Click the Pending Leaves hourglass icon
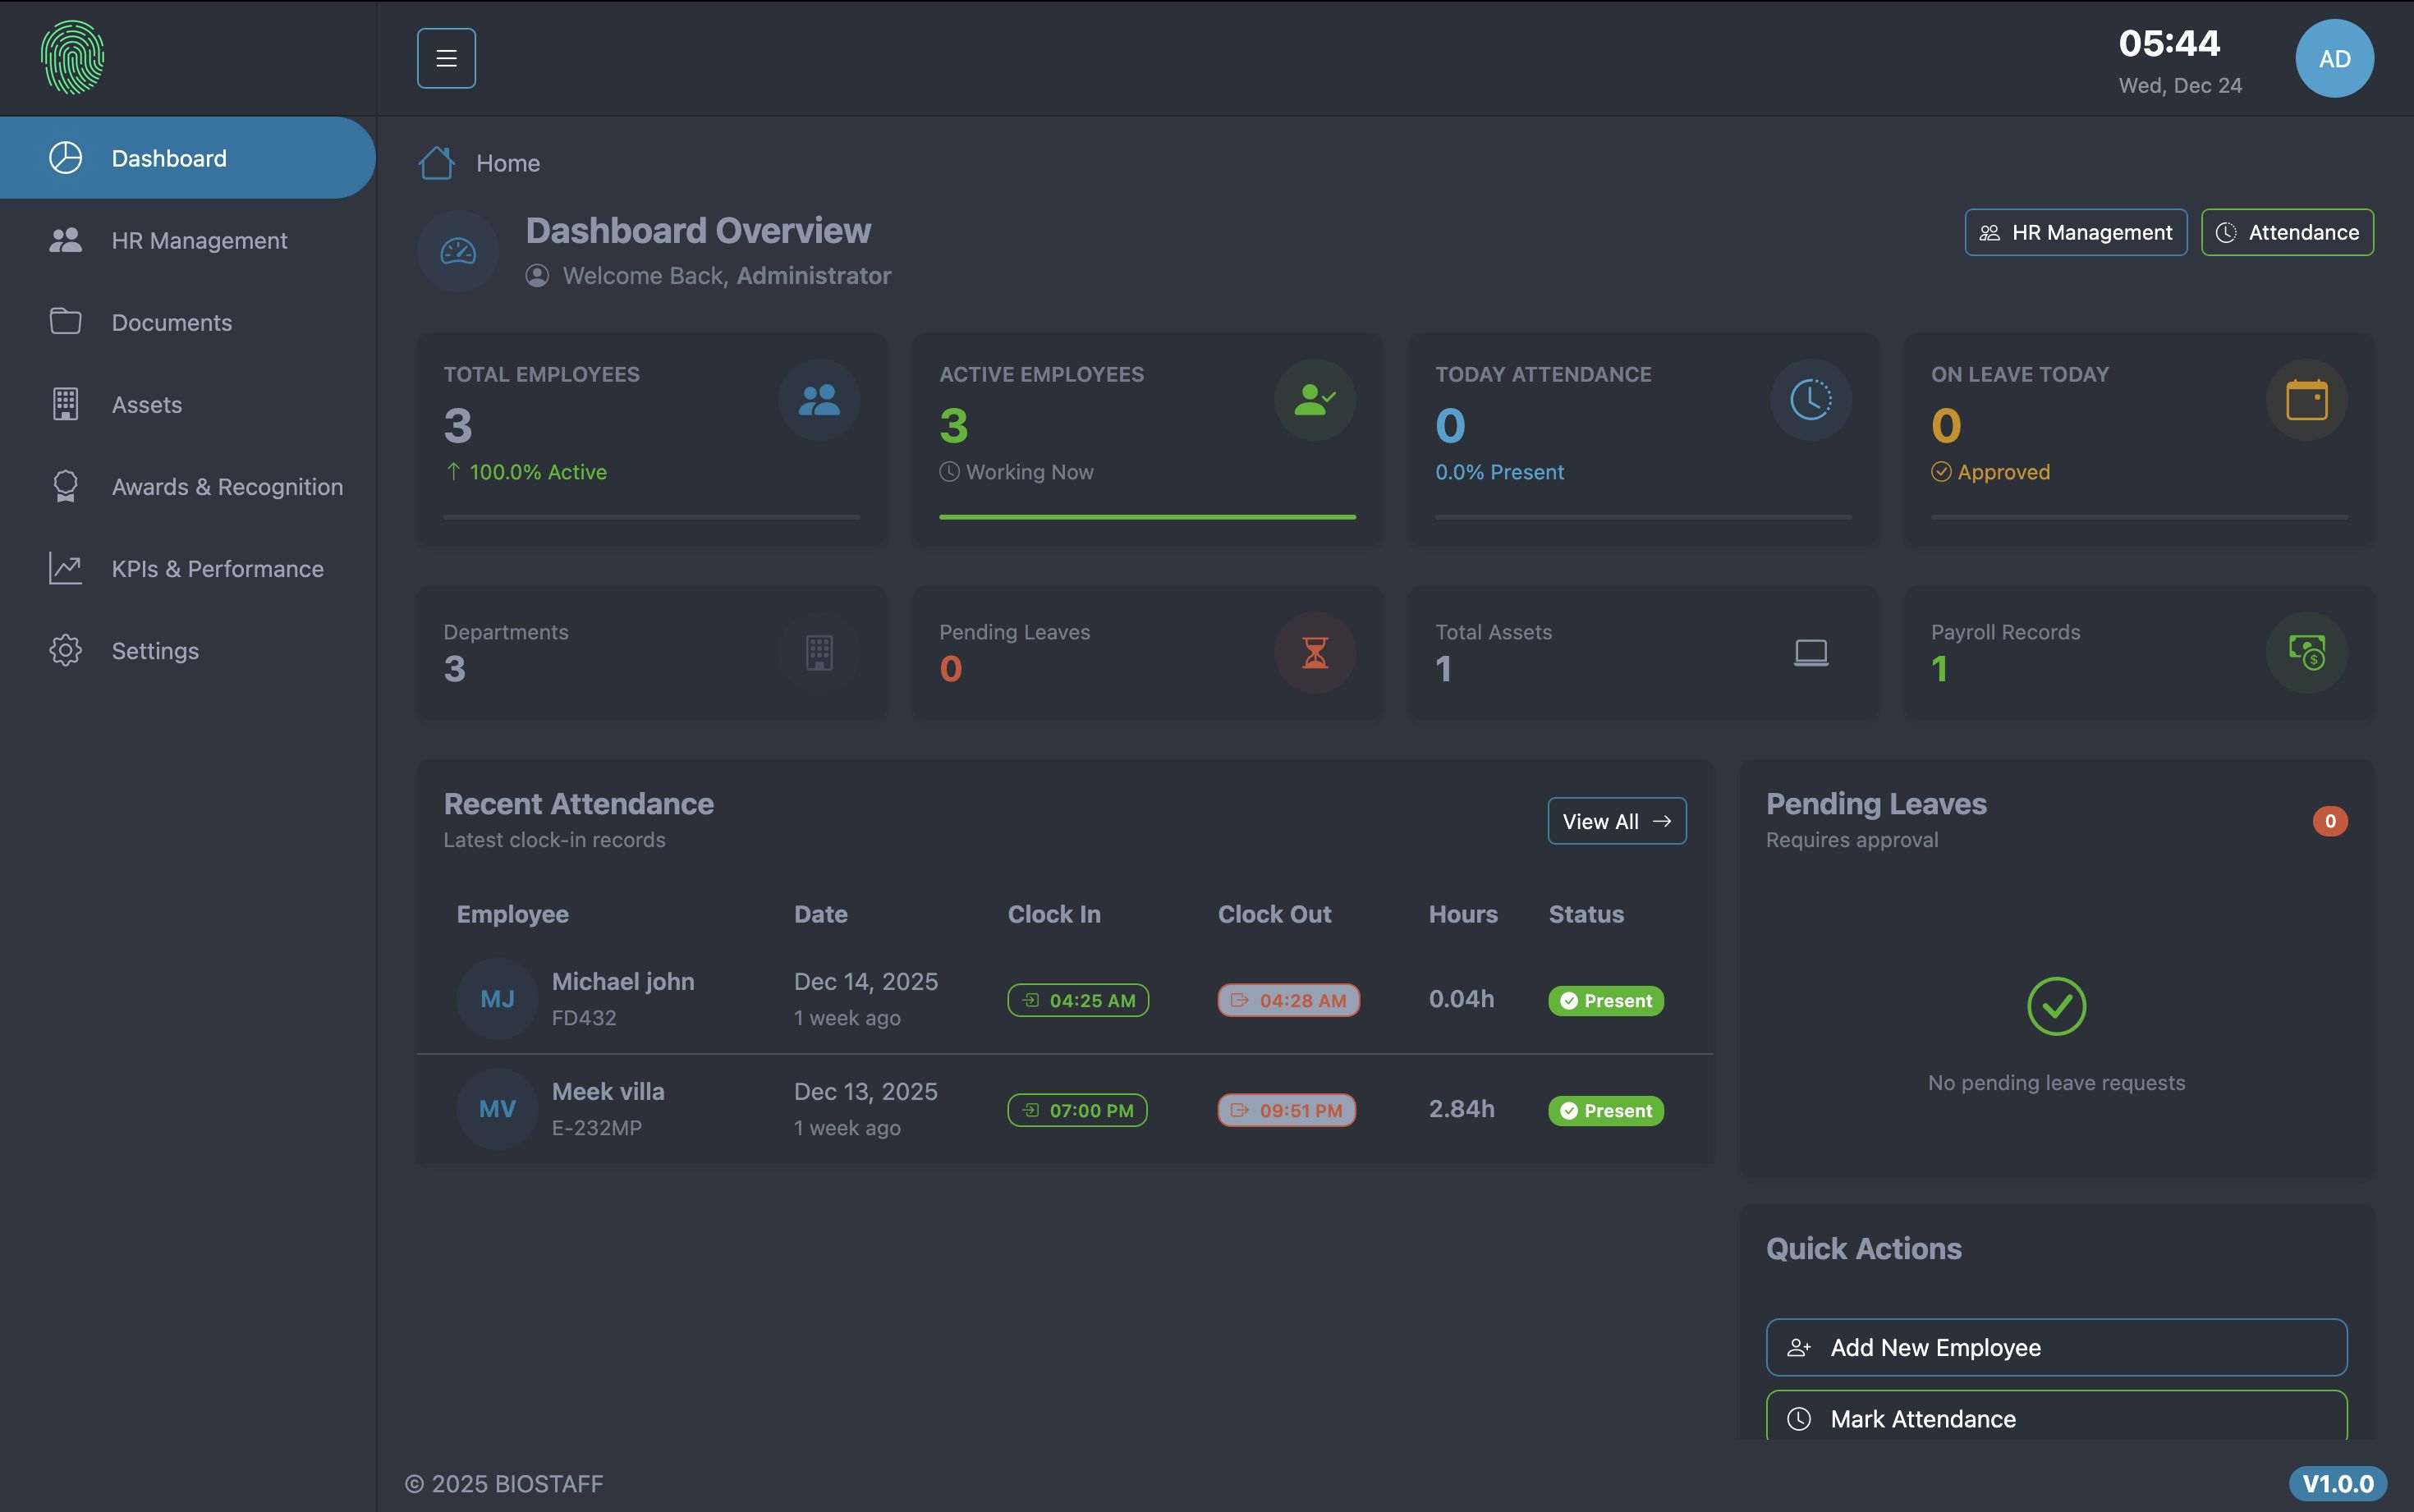The image size is (2414, 1512). (x=1315, y=653)
